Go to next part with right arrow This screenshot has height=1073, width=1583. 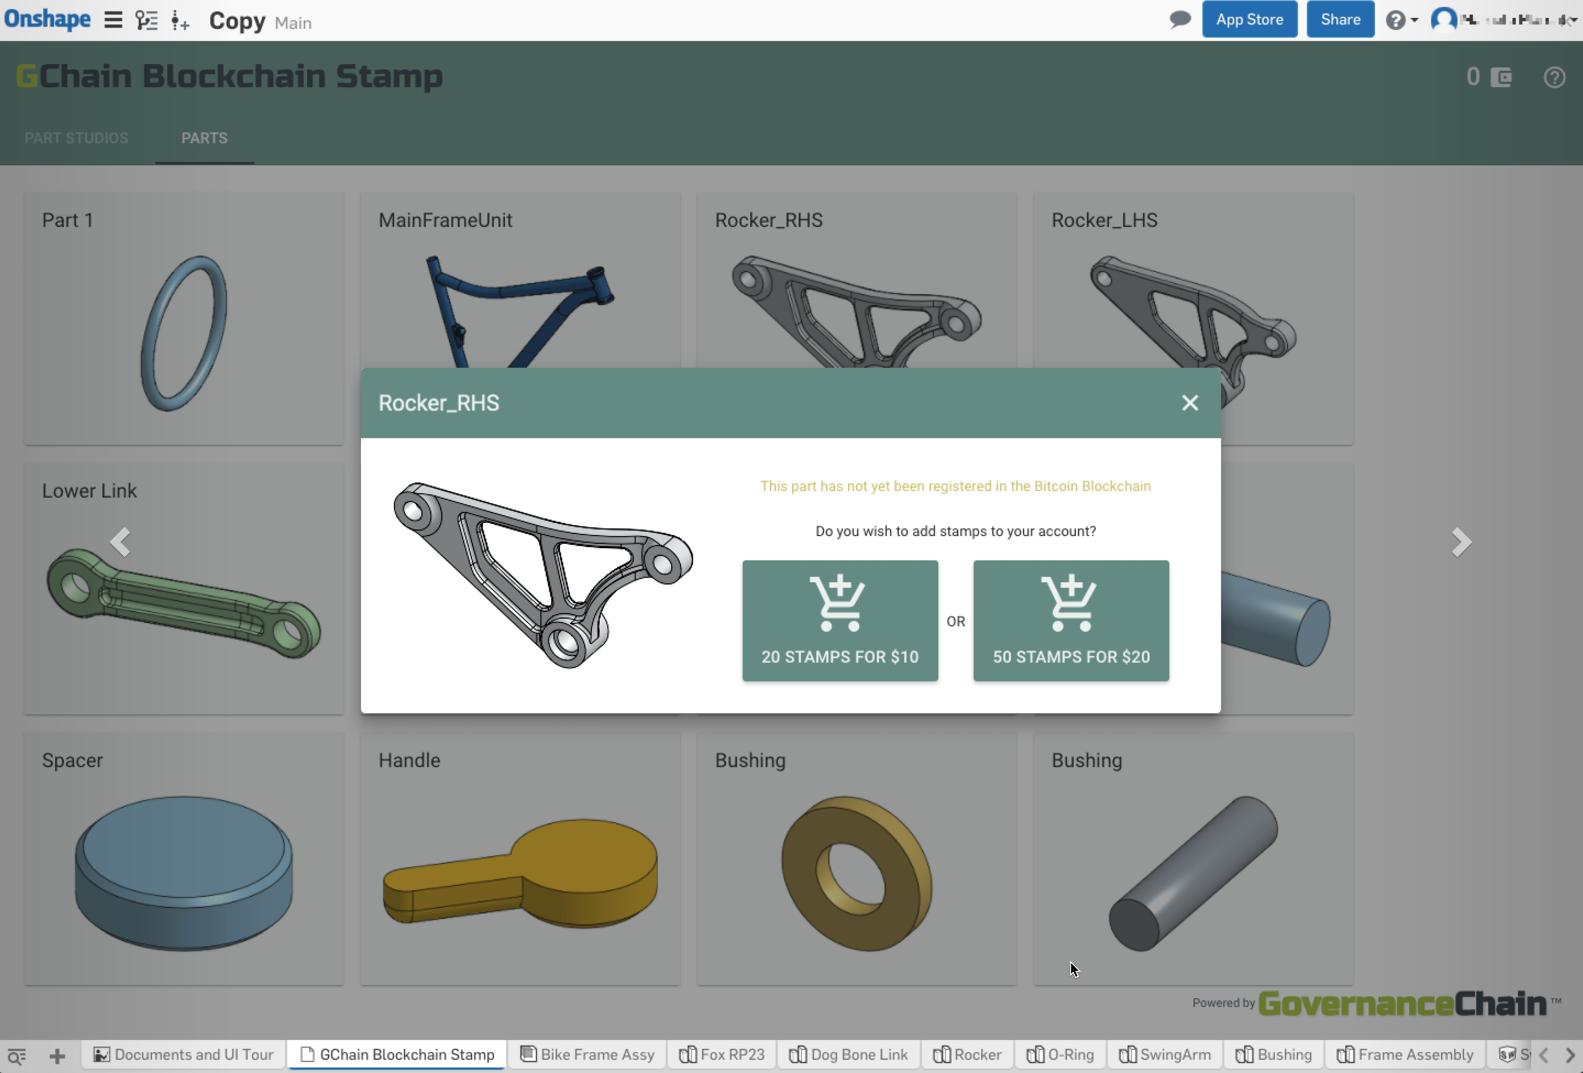(1461, 542)
